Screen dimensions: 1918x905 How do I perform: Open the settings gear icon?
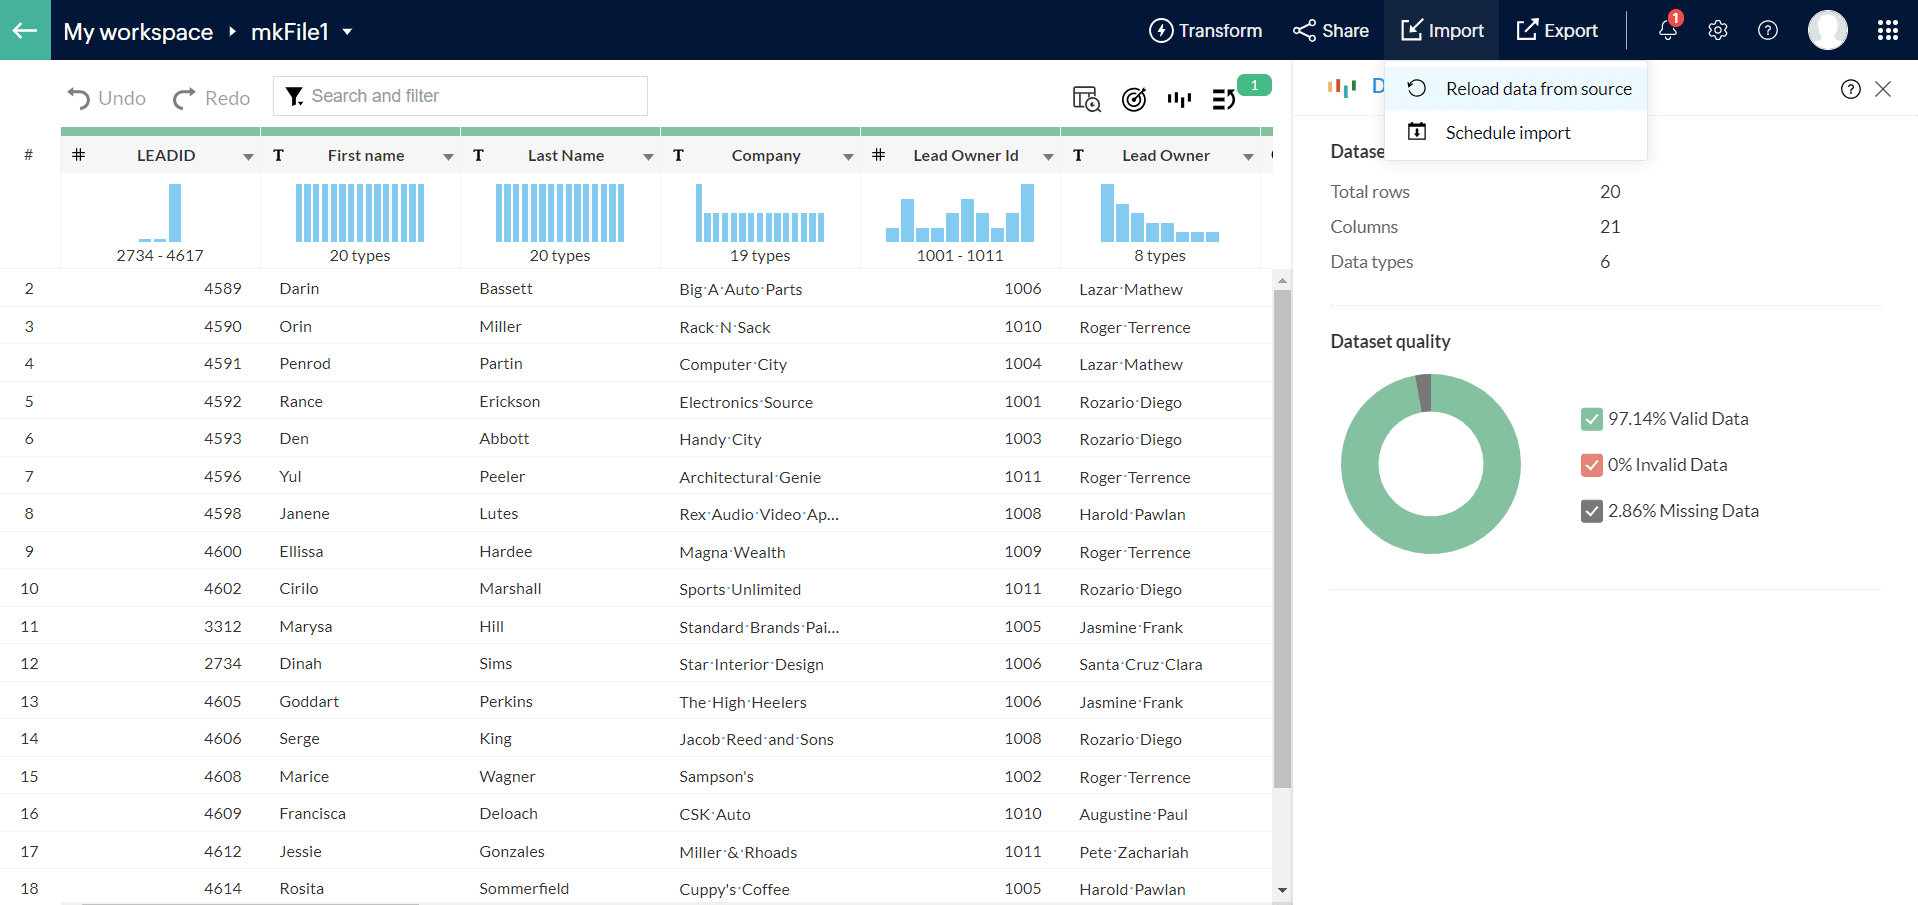click(1718, 30)
